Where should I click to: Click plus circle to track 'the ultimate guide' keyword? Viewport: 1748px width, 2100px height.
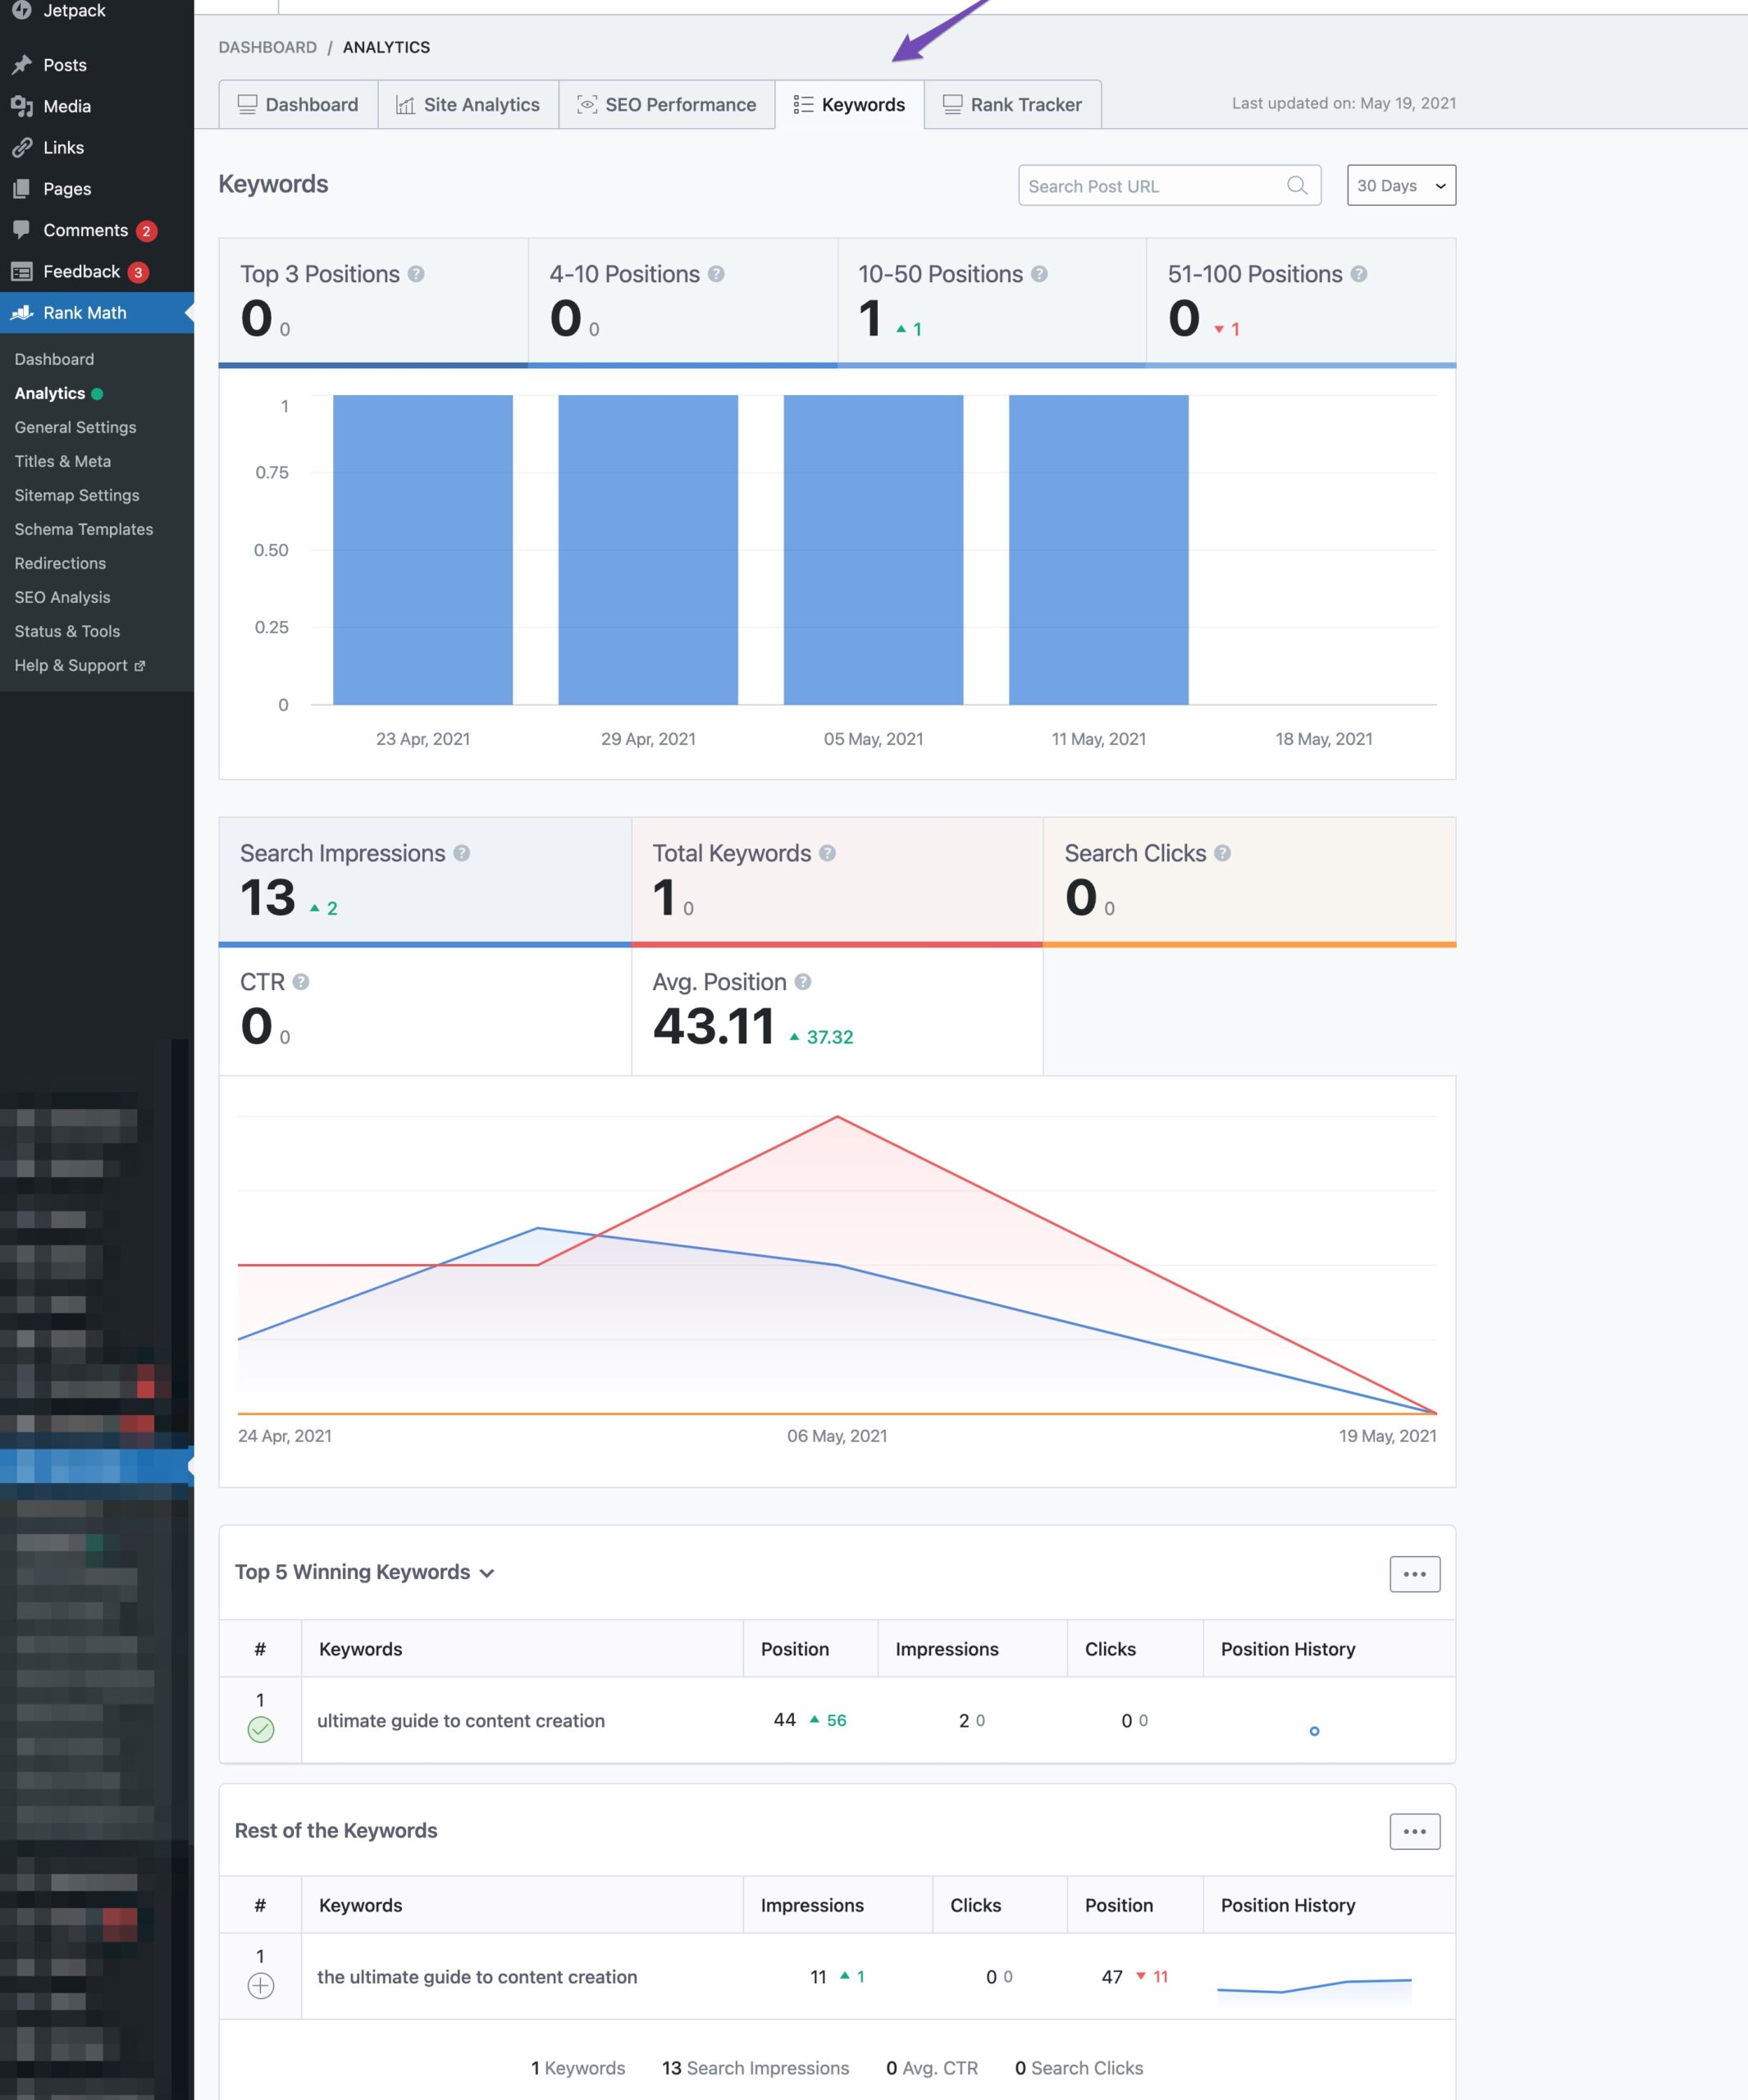point(260,1985)
